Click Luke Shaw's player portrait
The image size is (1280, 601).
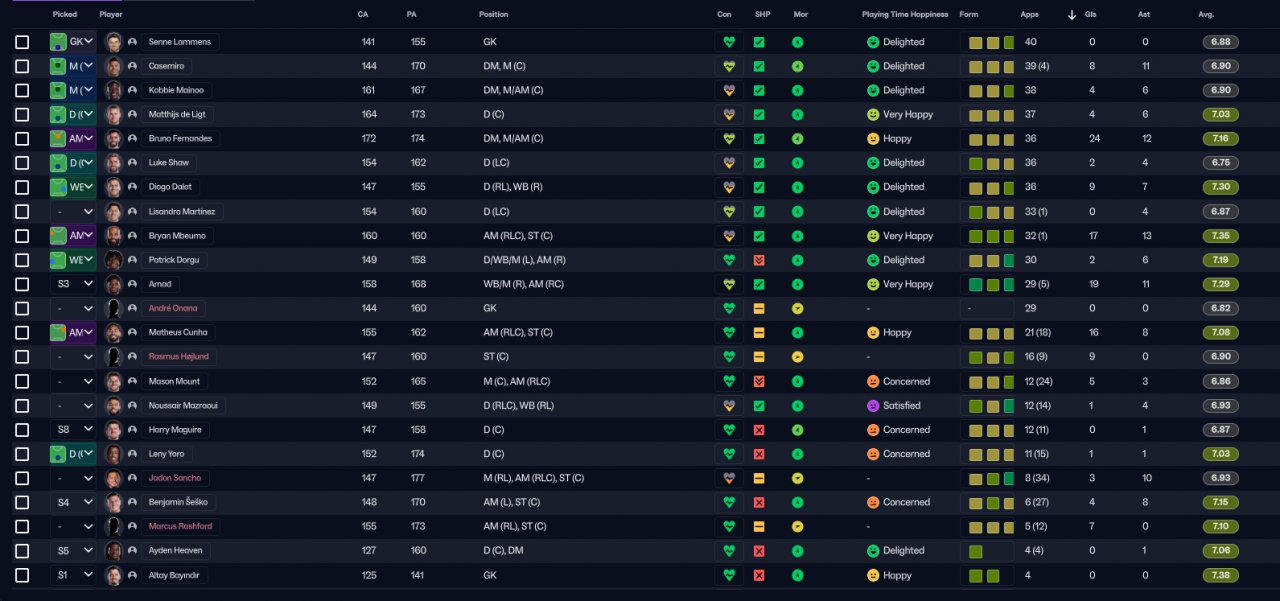[113, 163]
